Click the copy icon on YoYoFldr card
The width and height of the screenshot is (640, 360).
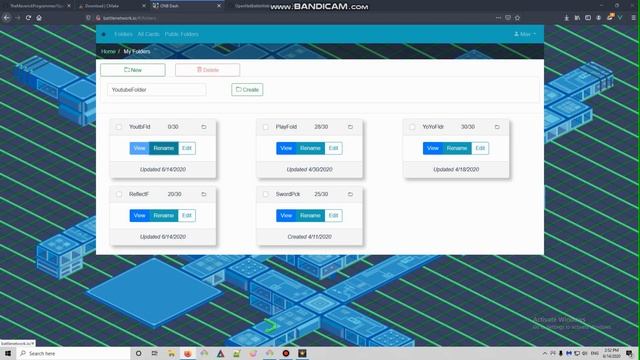coord(497,127)
